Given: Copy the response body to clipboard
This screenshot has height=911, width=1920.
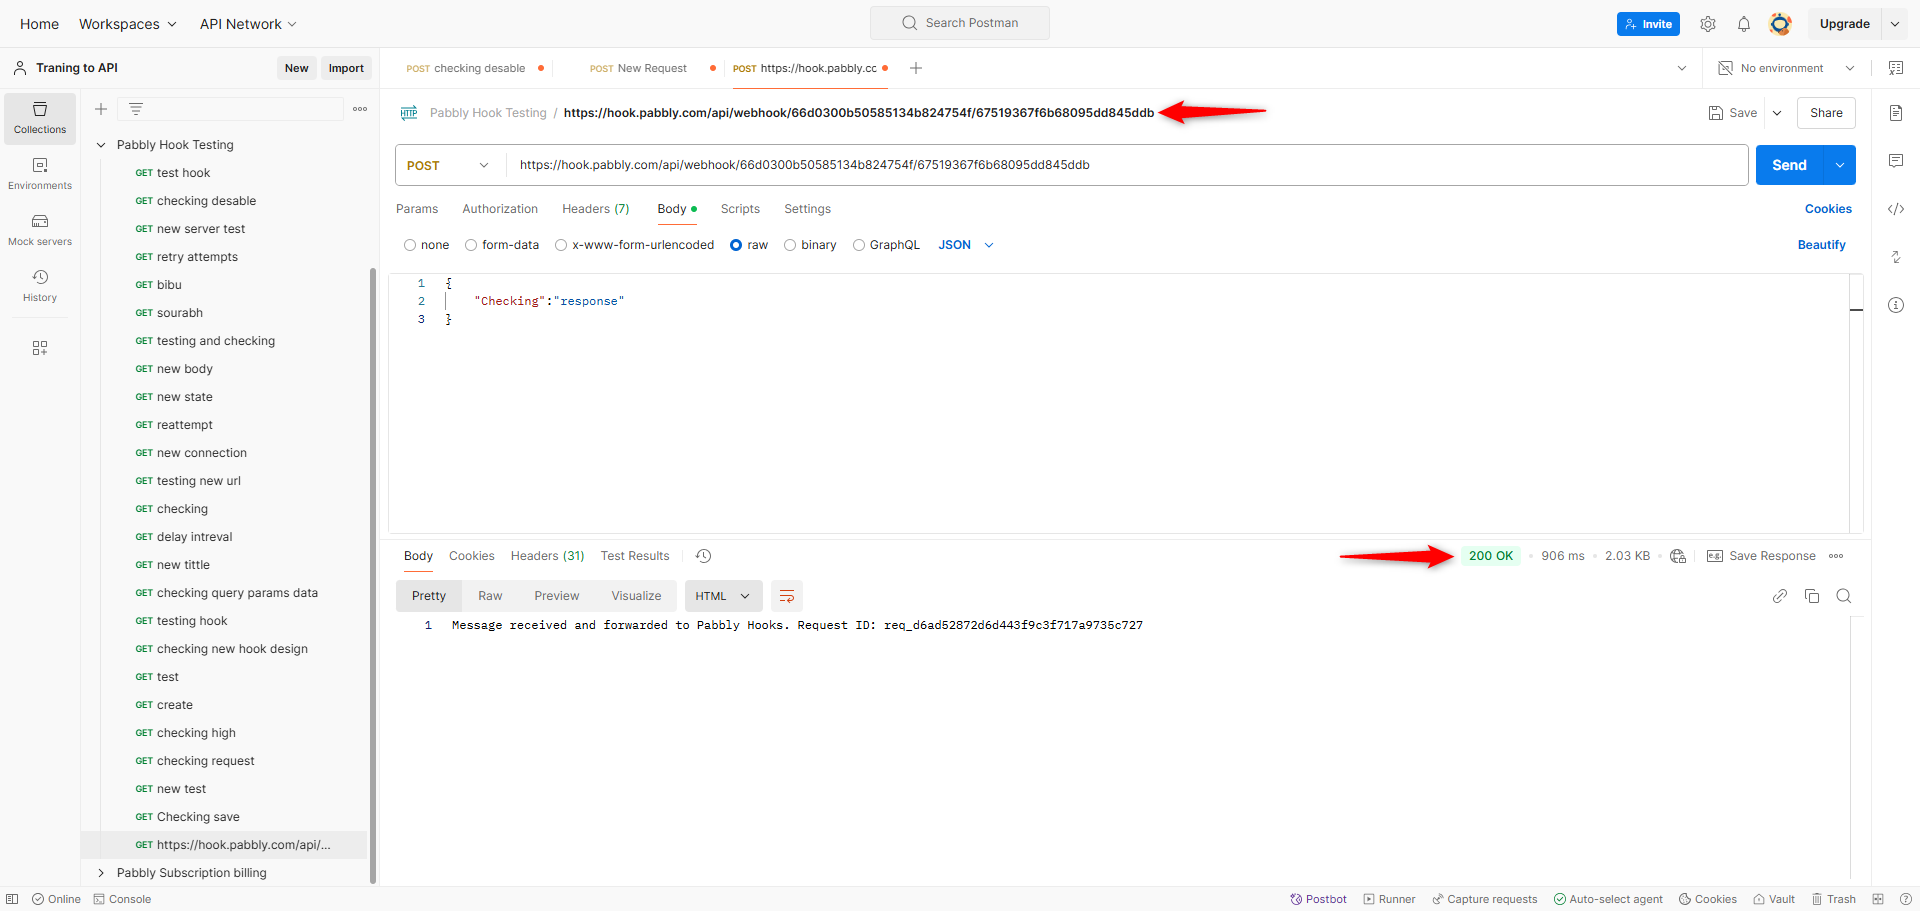Looking at the screenshot, I should pyautogui.click(x=1812, y=596).
